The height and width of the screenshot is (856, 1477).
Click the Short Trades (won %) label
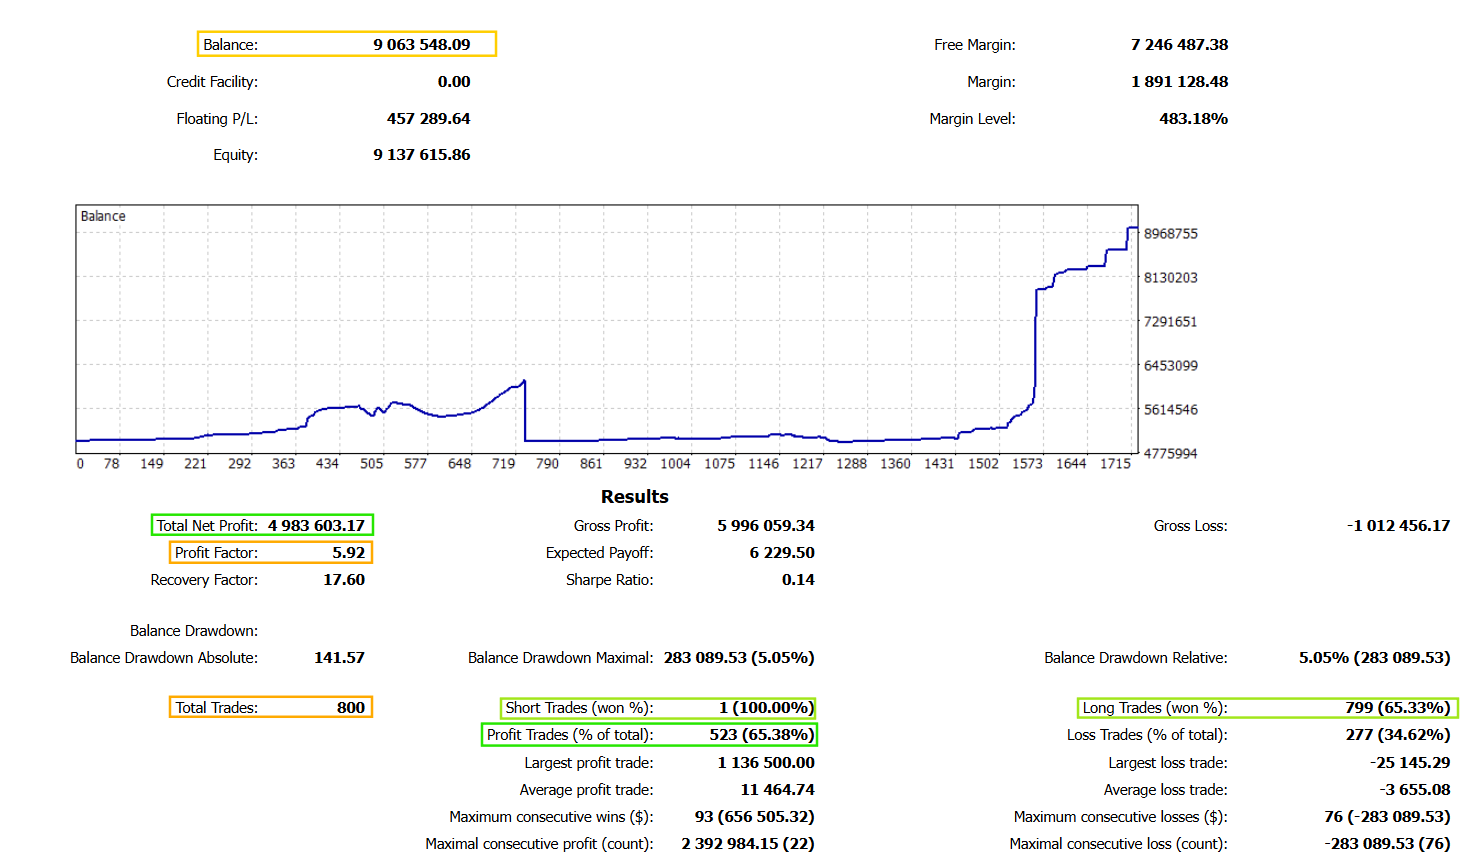pyautogui.click(x=578, y=707)
